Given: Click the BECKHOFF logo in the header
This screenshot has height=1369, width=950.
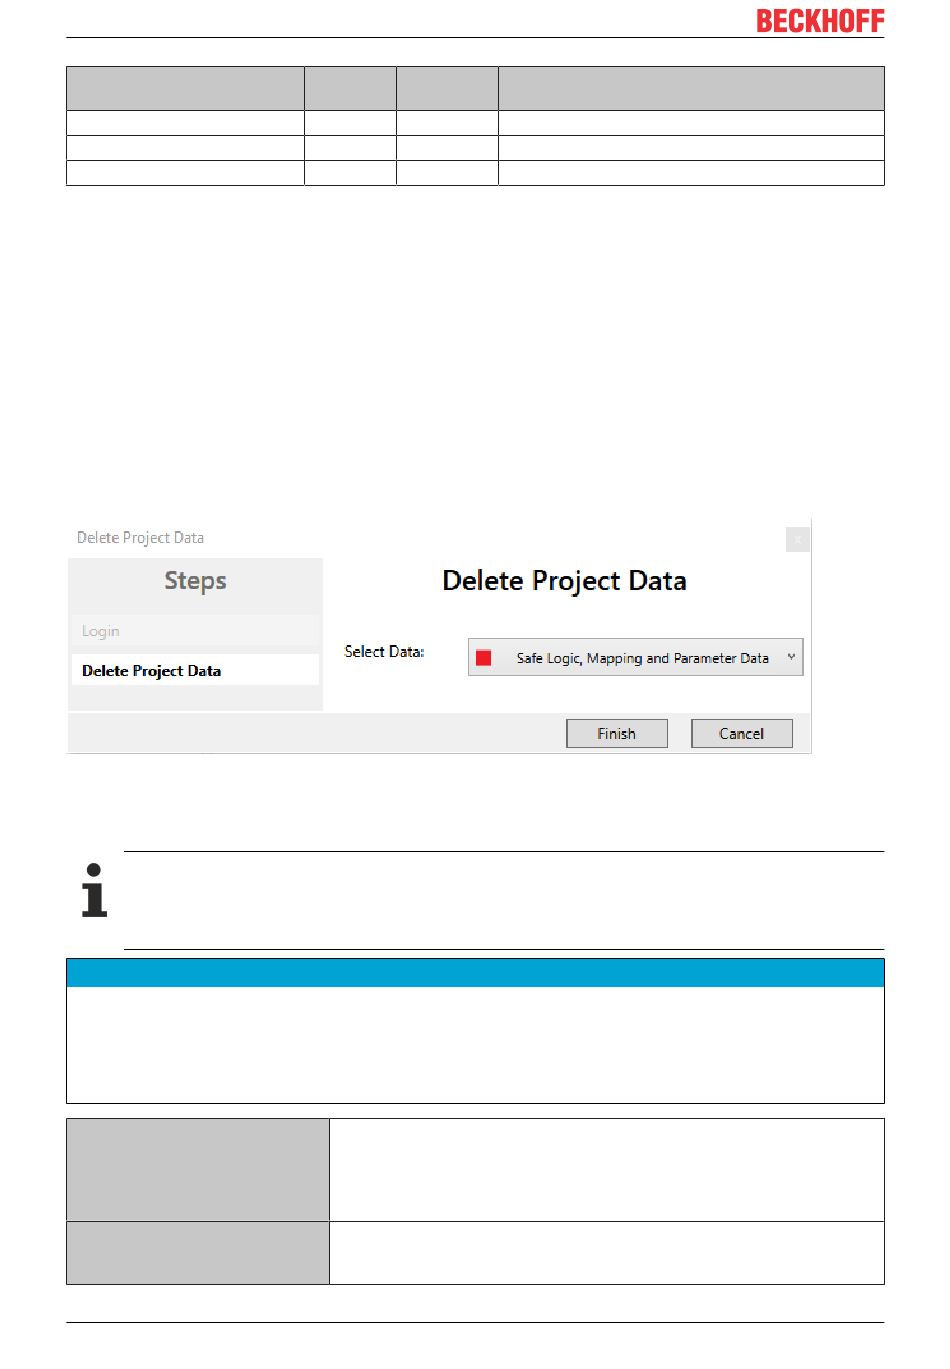Looking at the screenshot, I should point(820,21).
